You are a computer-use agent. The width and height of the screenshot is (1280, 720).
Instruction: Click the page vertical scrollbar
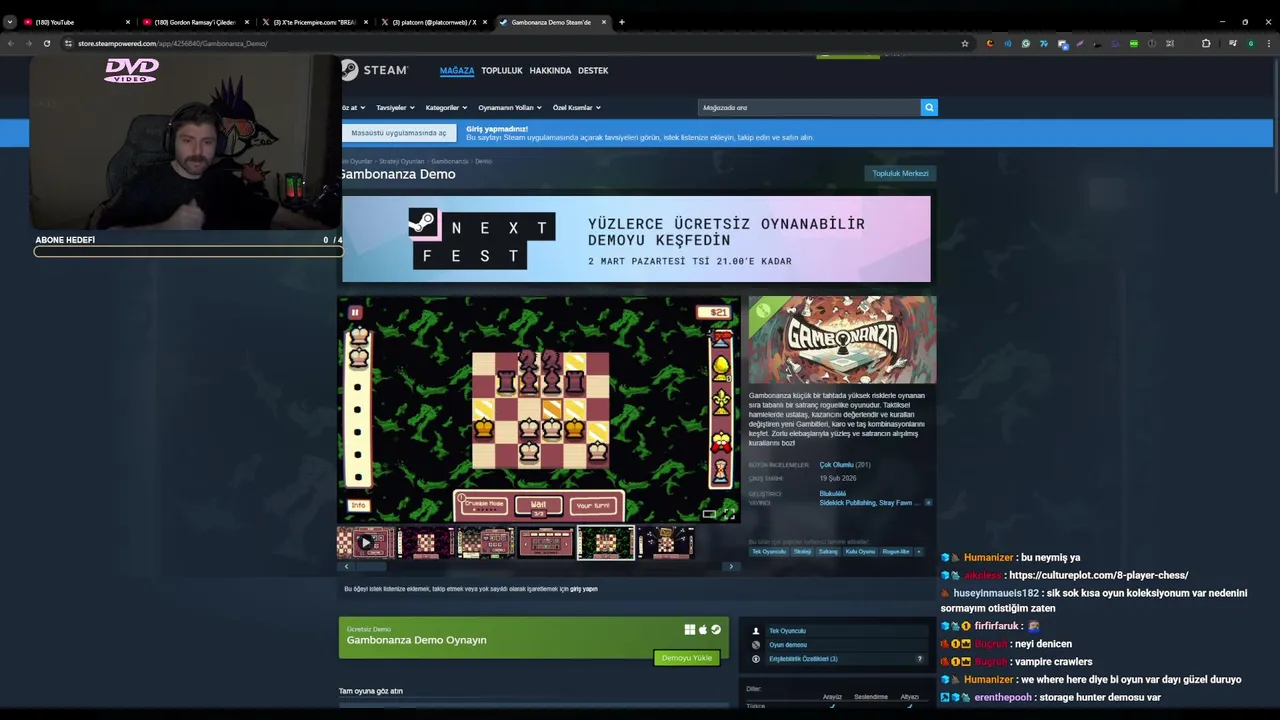1276,125
